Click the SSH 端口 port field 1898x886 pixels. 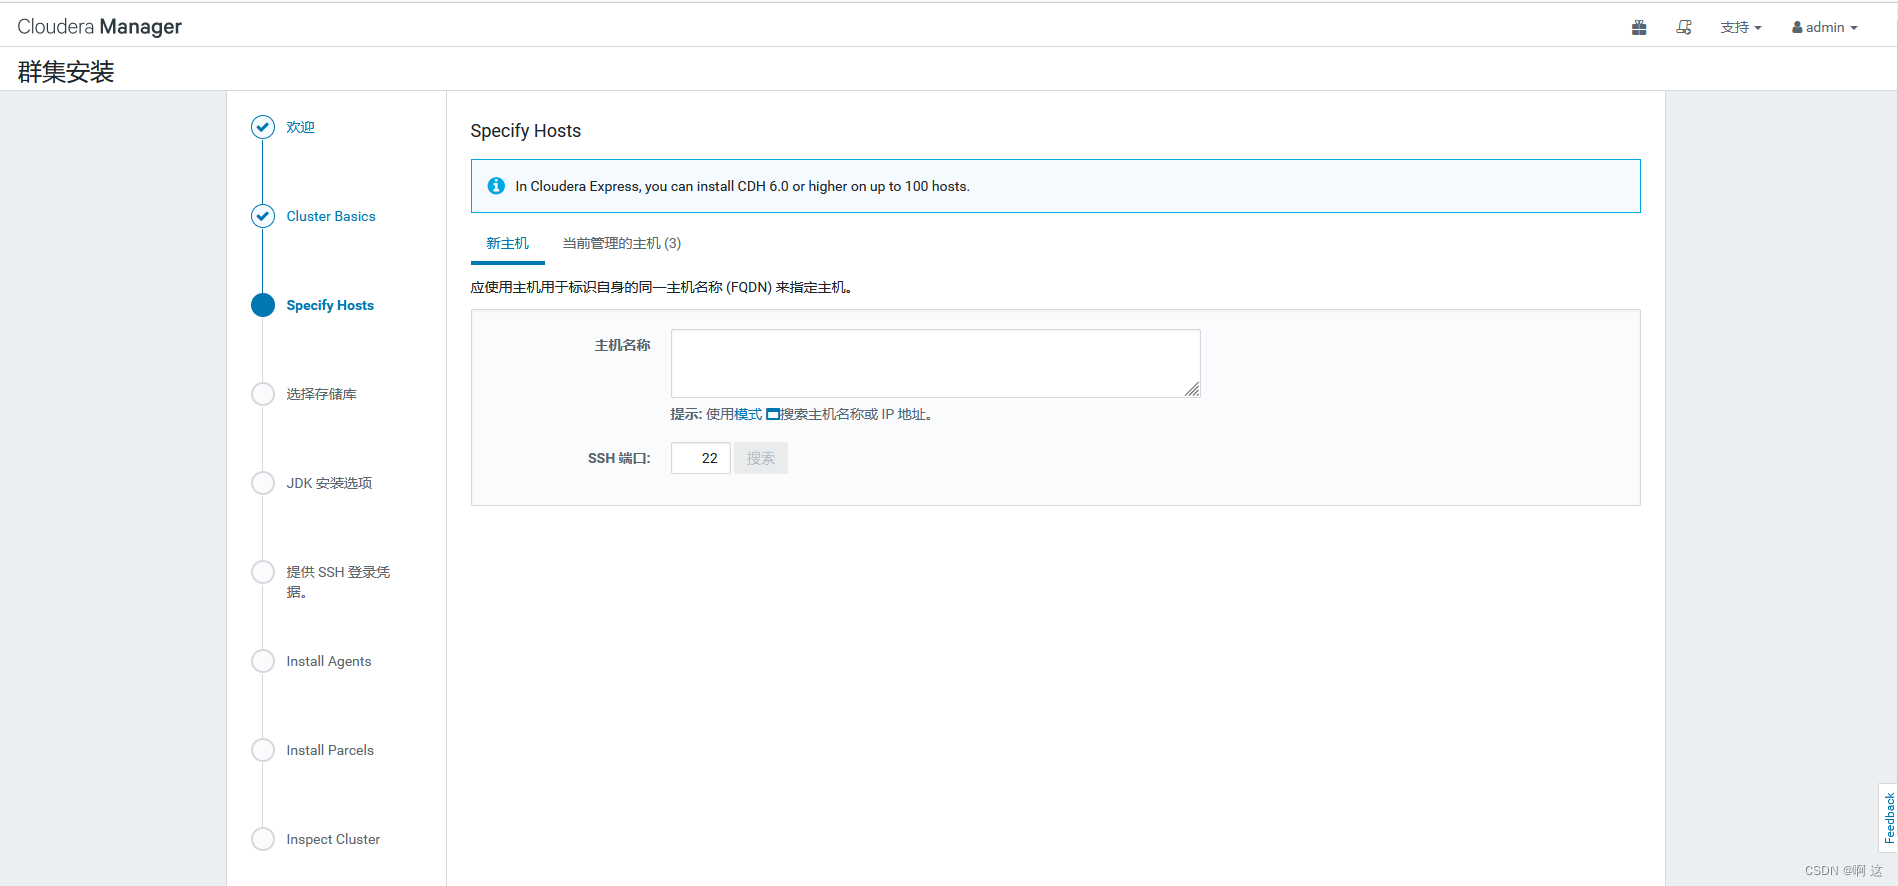pyautogui.click(x=700, y=458)
